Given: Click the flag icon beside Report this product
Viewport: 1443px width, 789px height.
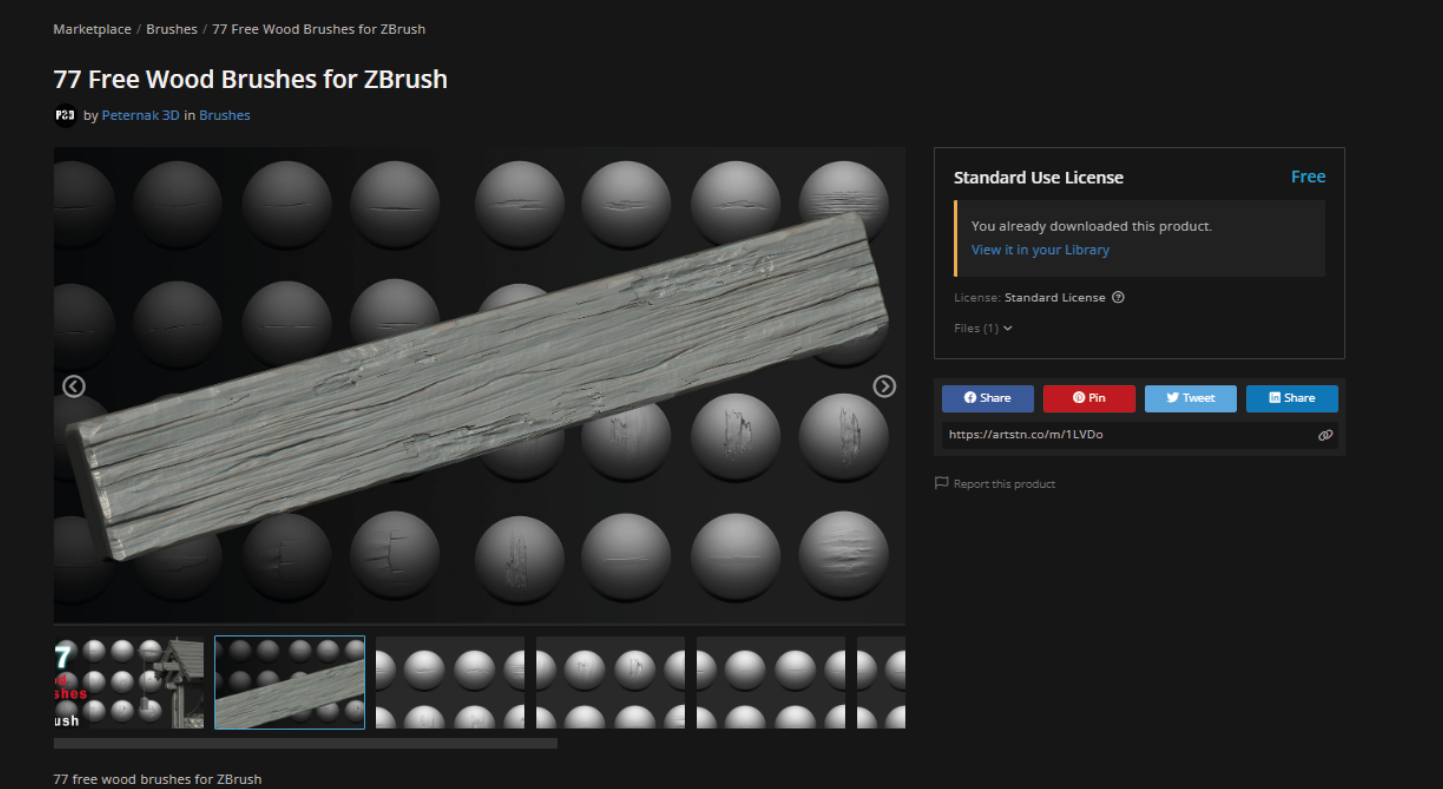Looking at the screenshot, I should pos(941,483).
